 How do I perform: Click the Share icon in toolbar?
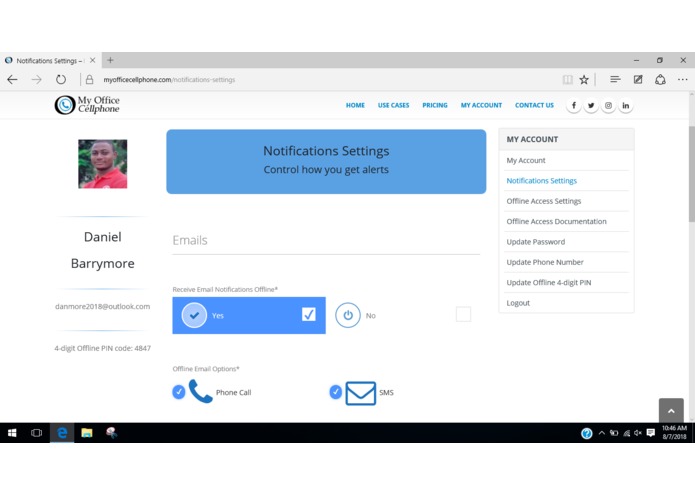[660, 80]
